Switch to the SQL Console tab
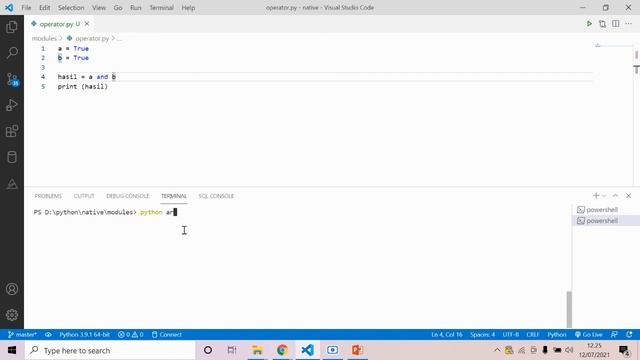Viewport: 640px width, 360px height. click(216, 196)
